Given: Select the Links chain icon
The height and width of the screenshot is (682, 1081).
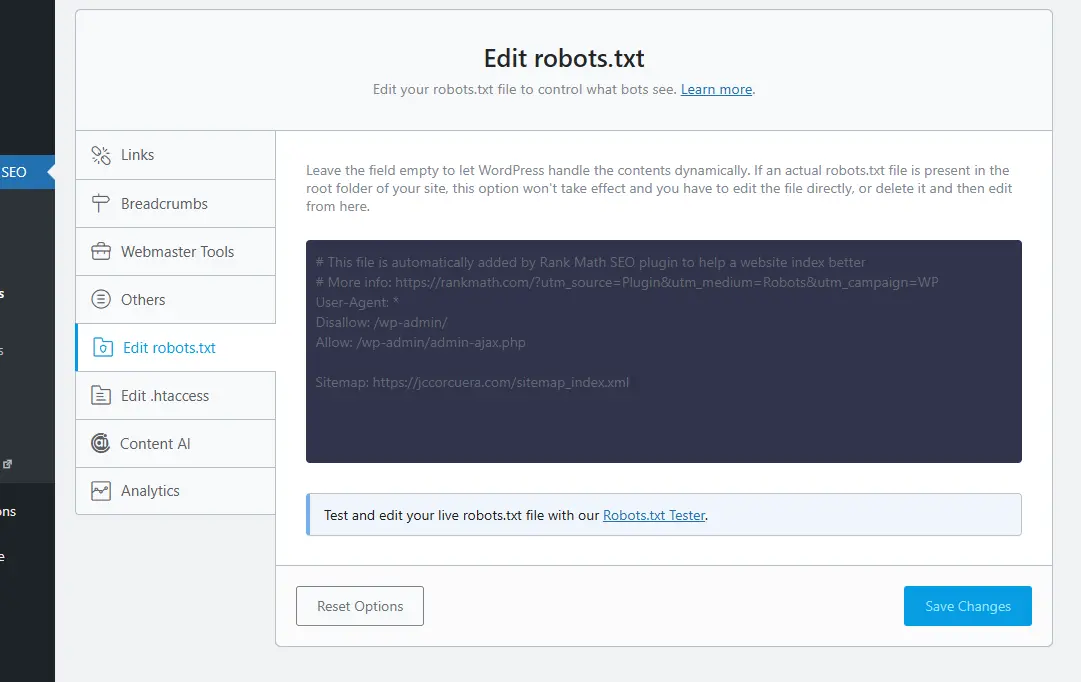Looking at the screenshot, I should click(100, 155).
